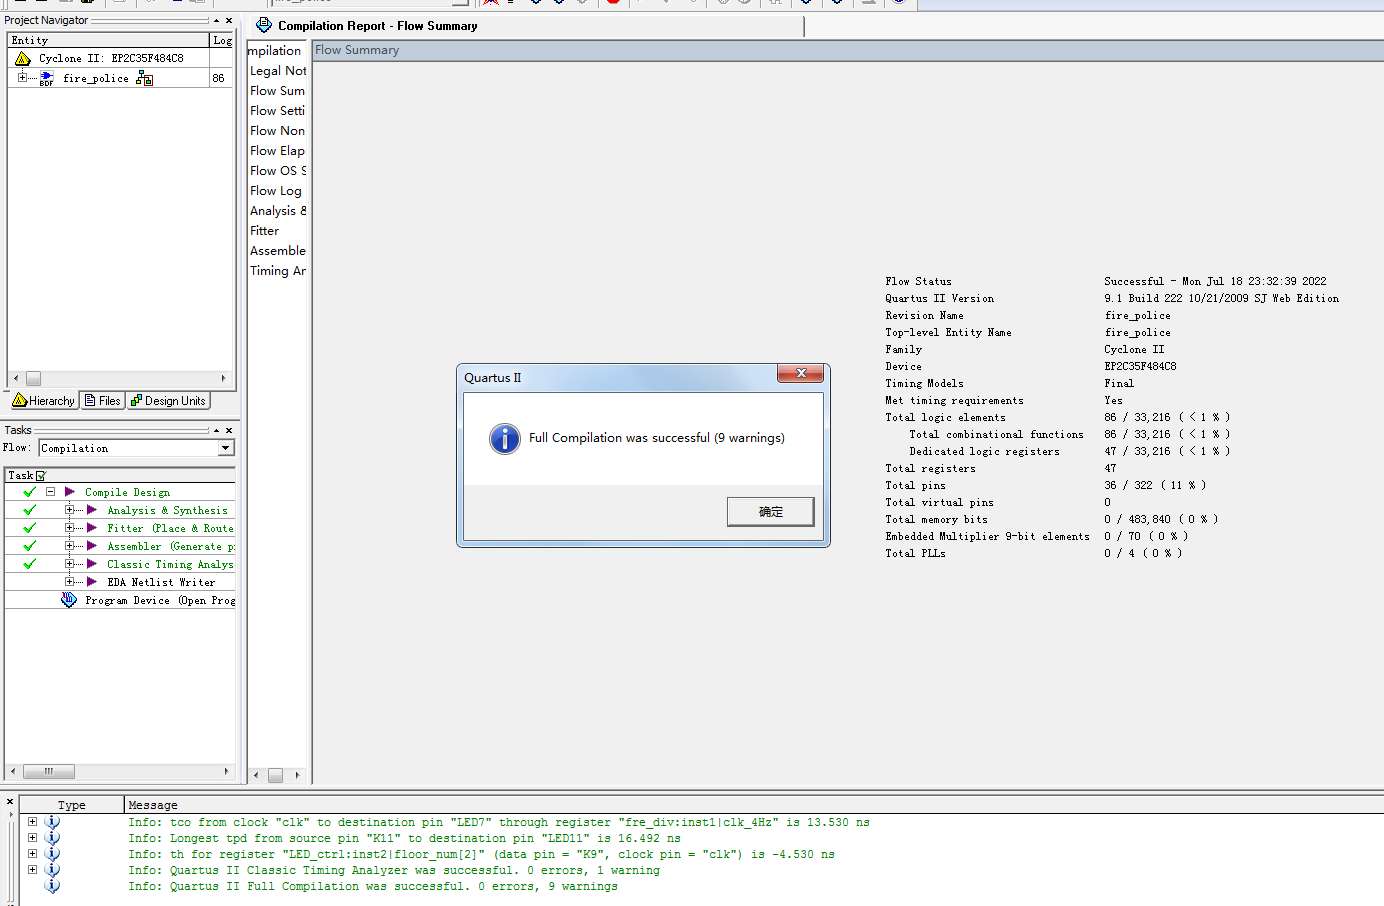
Task: Click the Entity column header
Action: (108, 40)
